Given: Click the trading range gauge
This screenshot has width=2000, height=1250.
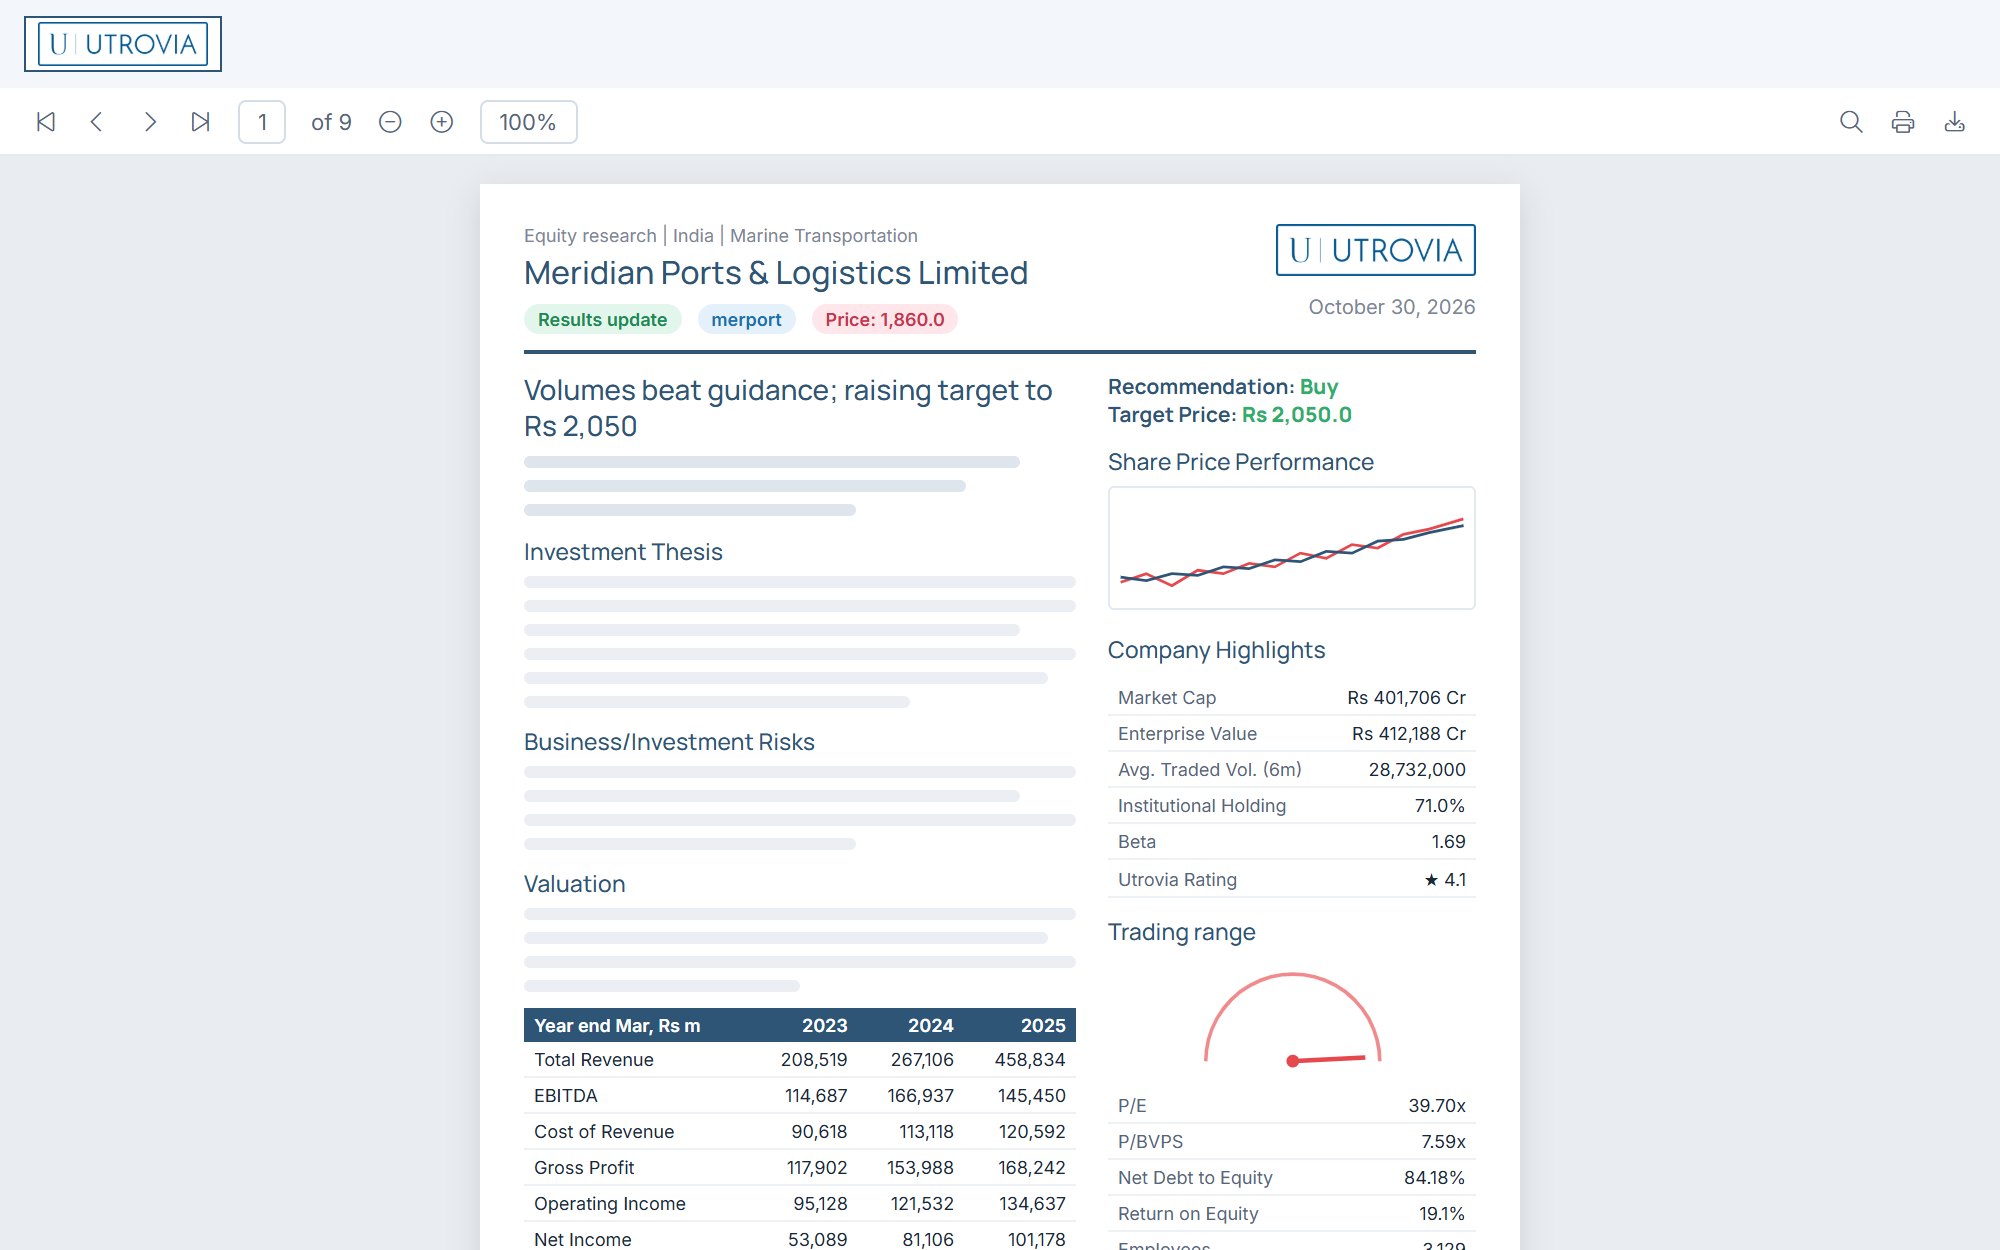Looking at the screenshot, I should point(1291,1020).
